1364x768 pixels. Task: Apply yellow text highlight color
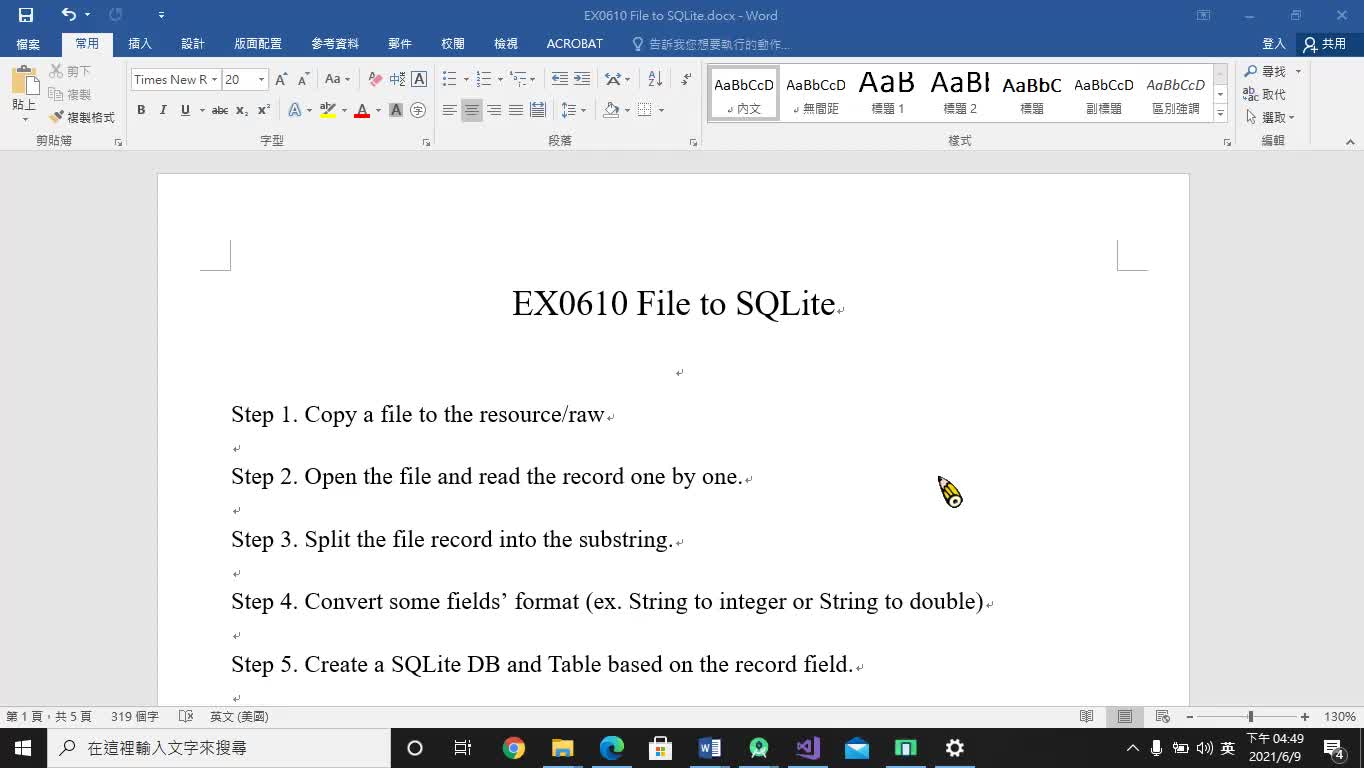327,110
